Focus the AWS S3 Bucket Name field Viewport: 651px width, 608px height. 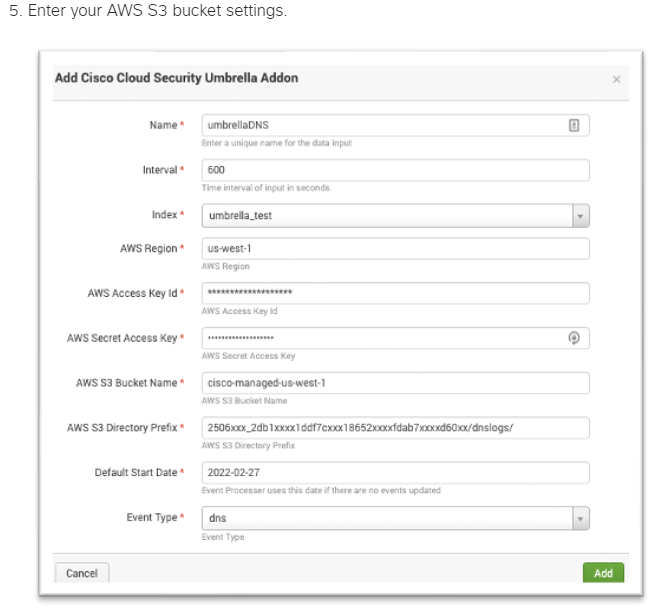coord(395,382)
